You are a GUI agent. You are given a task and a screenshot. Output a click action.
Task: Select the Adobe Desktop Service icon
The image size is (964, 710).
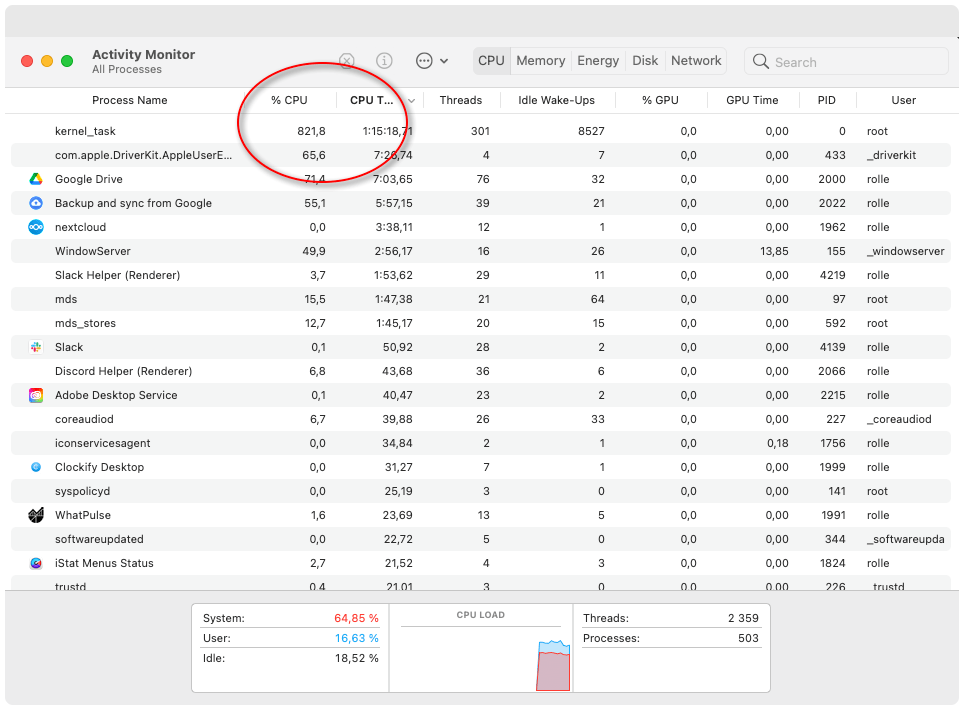(x=36, y=395)
